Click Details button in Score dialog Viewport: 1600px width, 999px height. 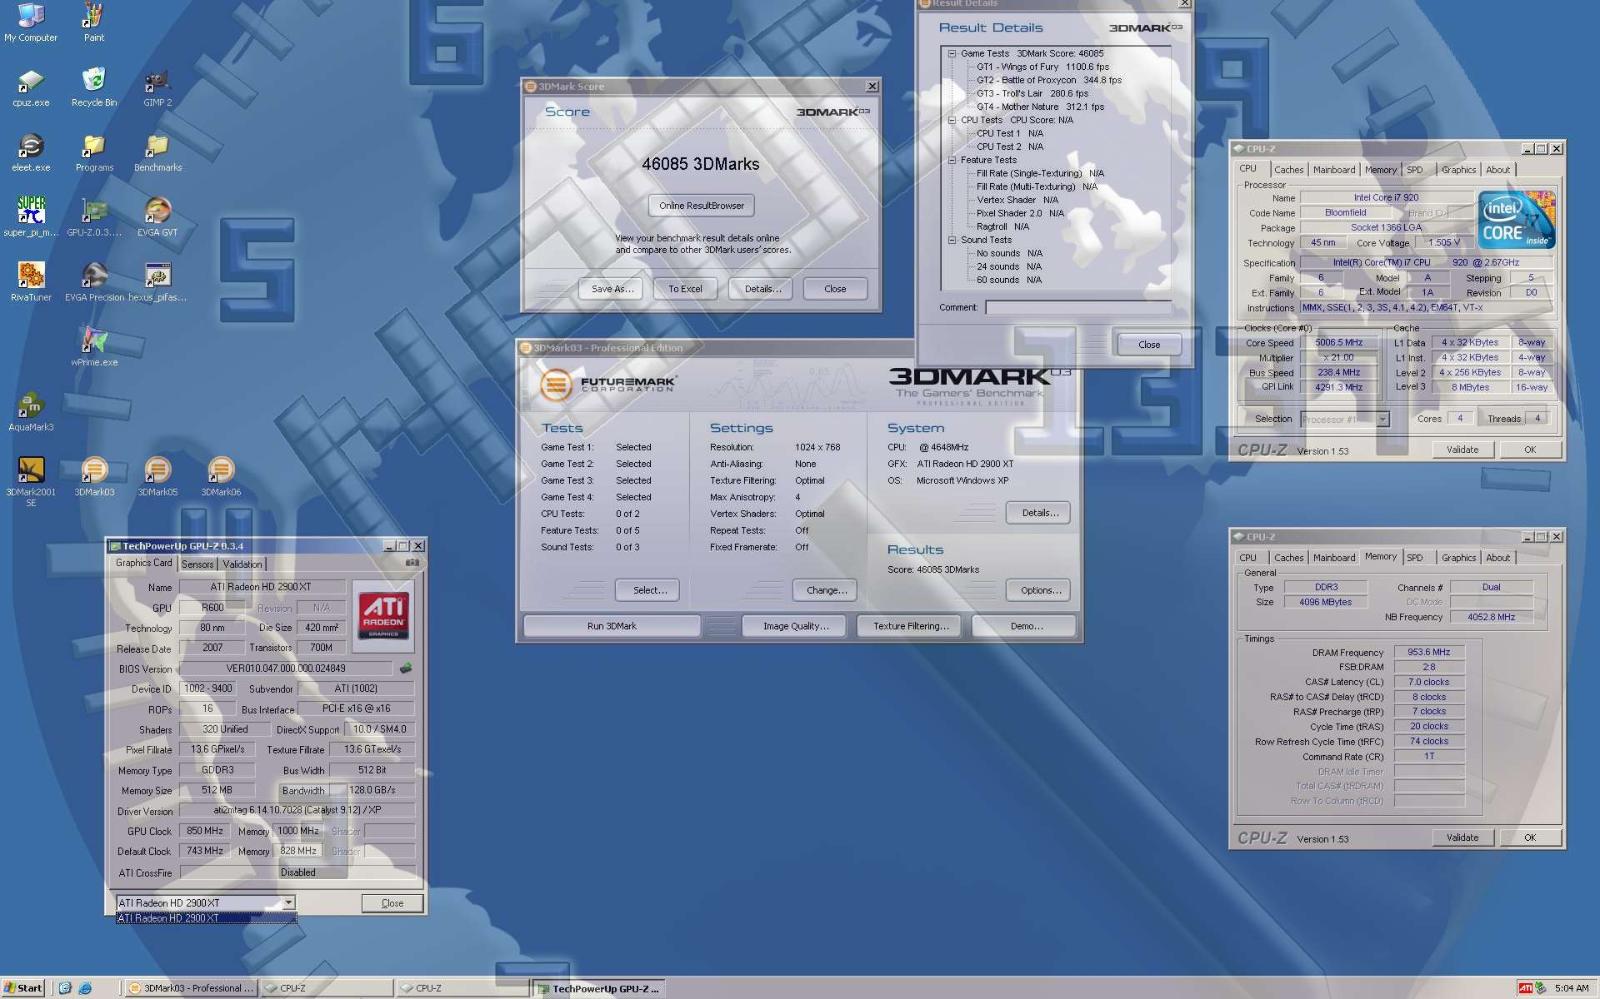click(x=762, y=289)
